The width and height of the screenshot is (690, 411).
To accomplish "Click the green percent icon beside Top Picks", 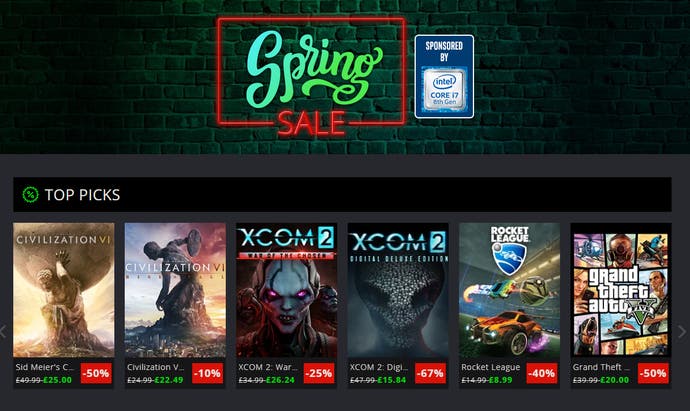I will point(30,194).
